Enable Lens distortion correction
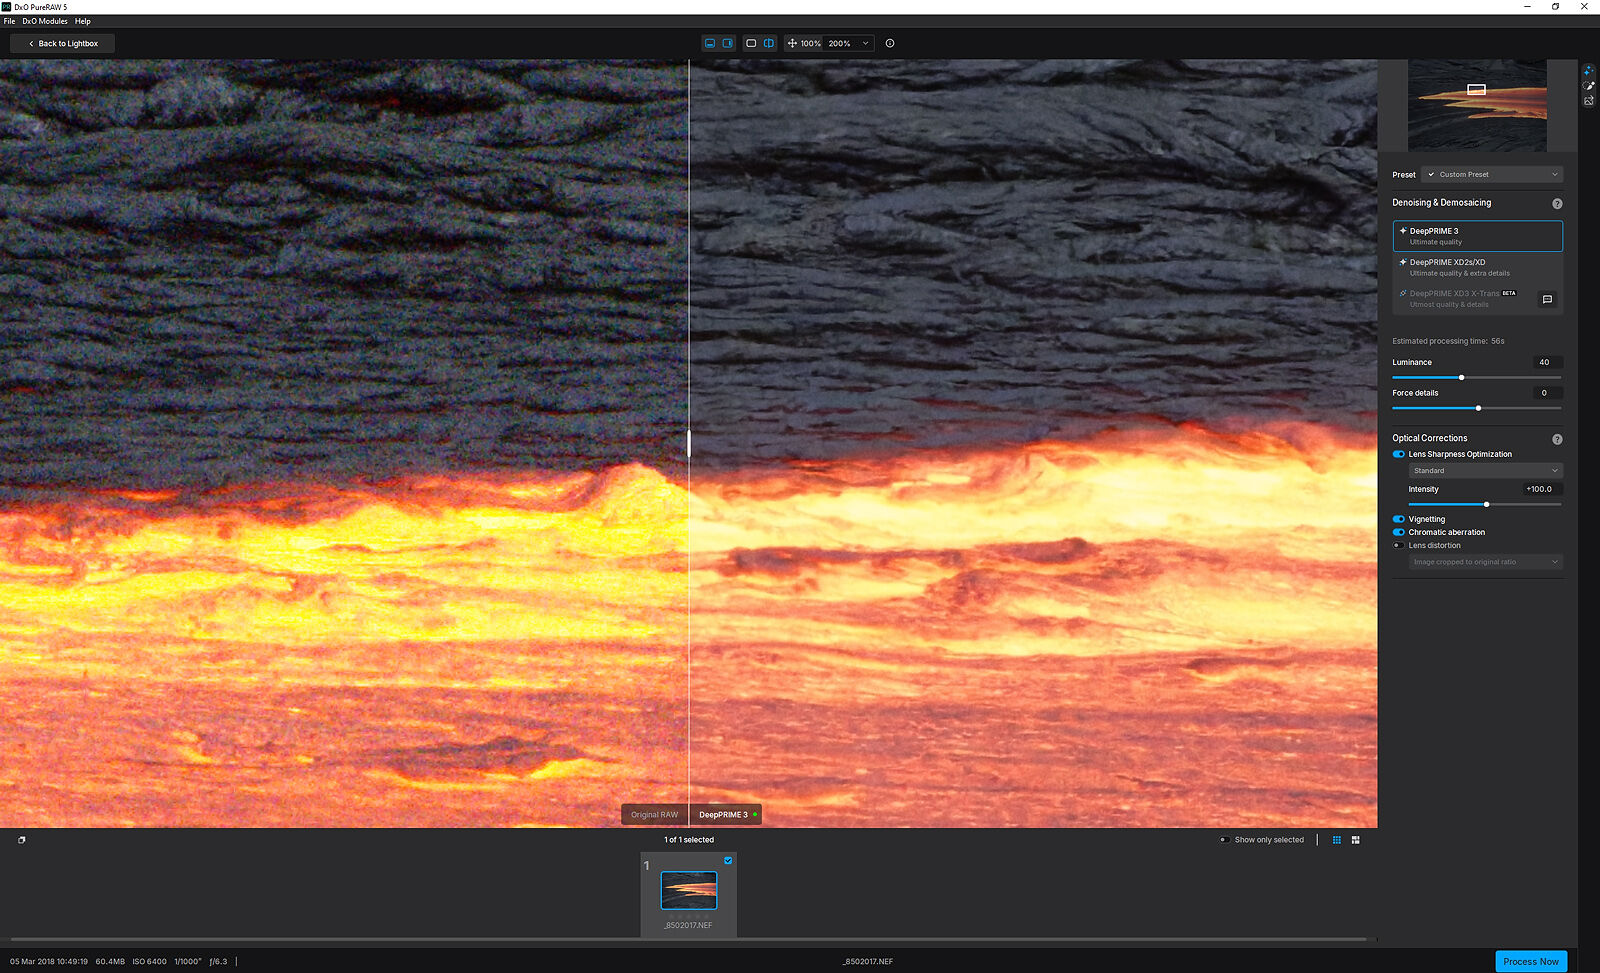 click(1399, 545)
